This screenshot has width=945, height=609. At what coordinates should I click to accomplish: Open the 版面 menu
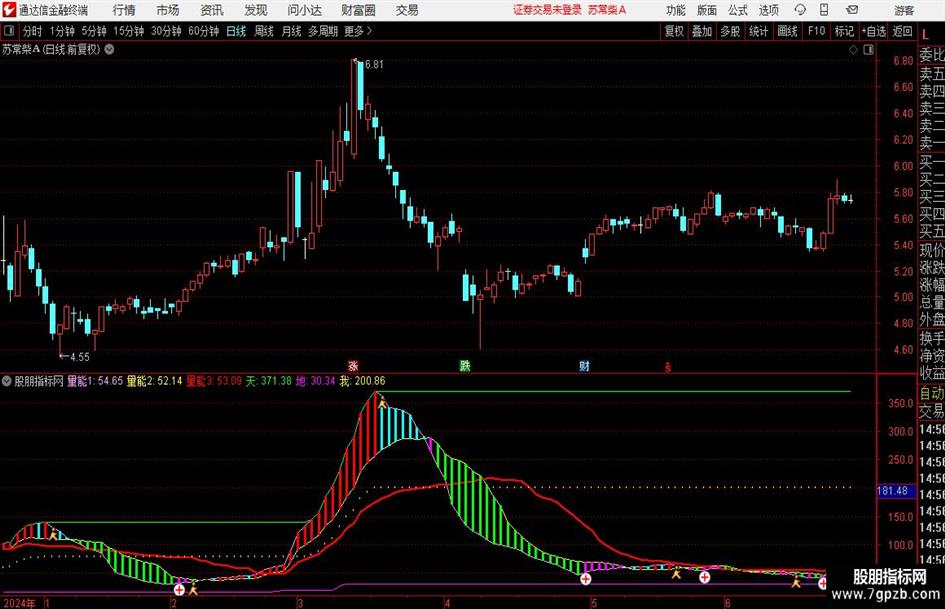tap(706, 10)
